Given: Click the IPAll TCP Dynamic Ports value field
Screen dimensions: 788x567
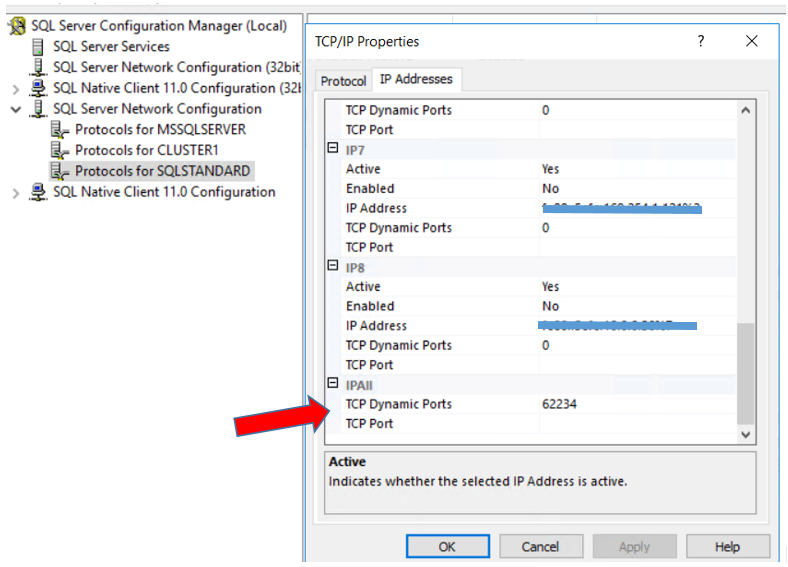Looking at the screenshot, I should [x=637, y=404].
